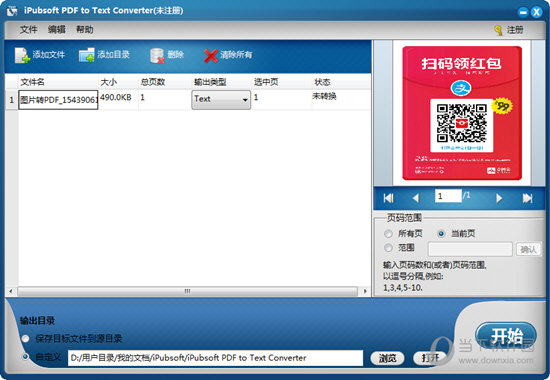Click the left arrow of list scrollbar
This screenshot has width=550, height=380.
pyautogui.click(x=11, y=291)
